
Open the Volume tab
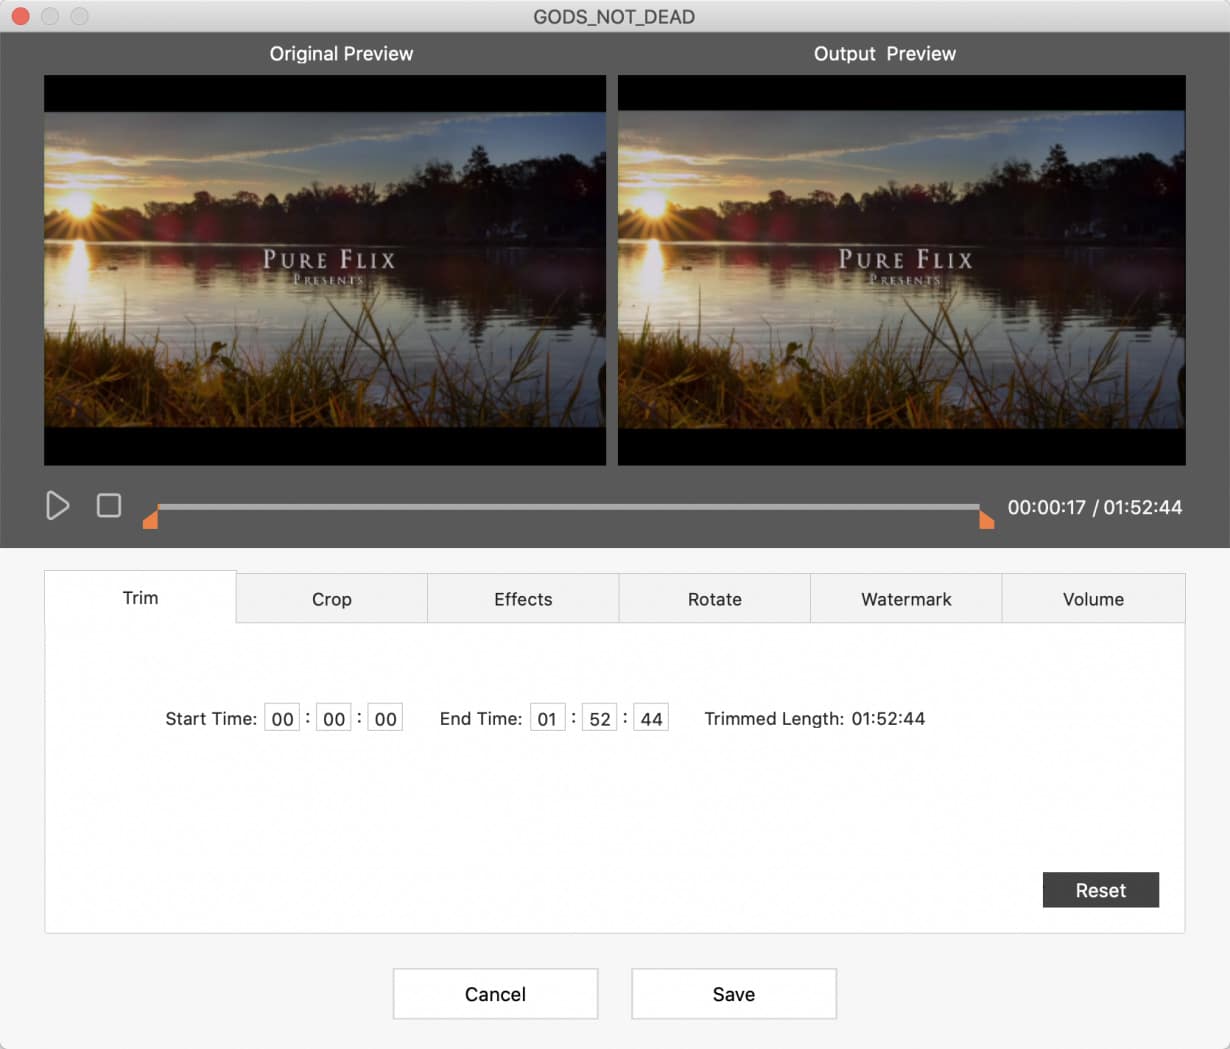coord(1093,599)
